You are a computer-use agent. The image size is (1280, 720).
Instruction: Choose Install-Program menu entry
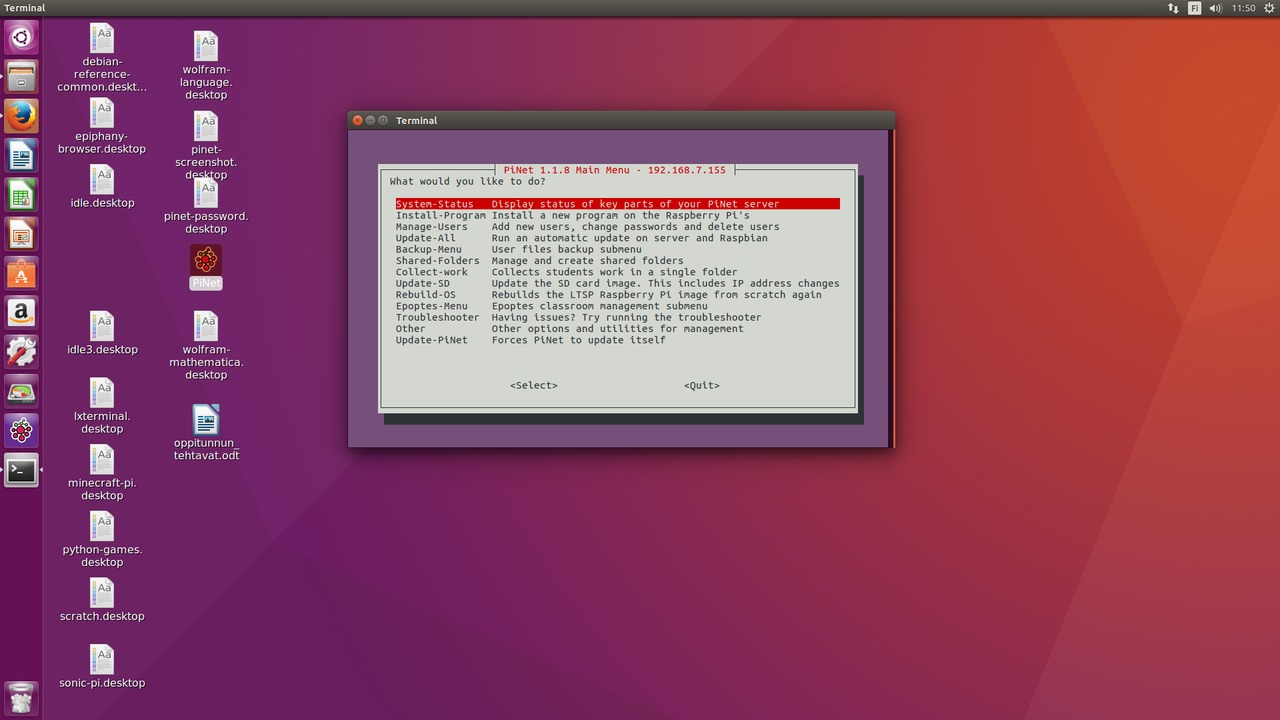tap(617, 215)
